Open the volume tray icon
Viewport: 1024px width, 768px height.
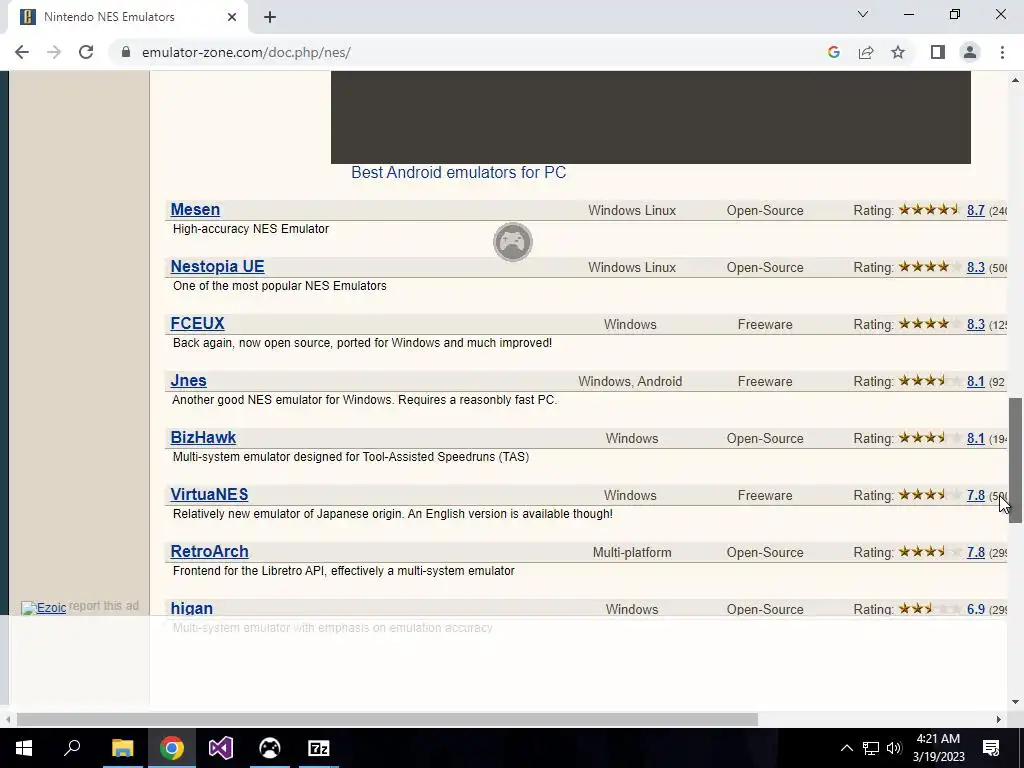coord(894,748)
